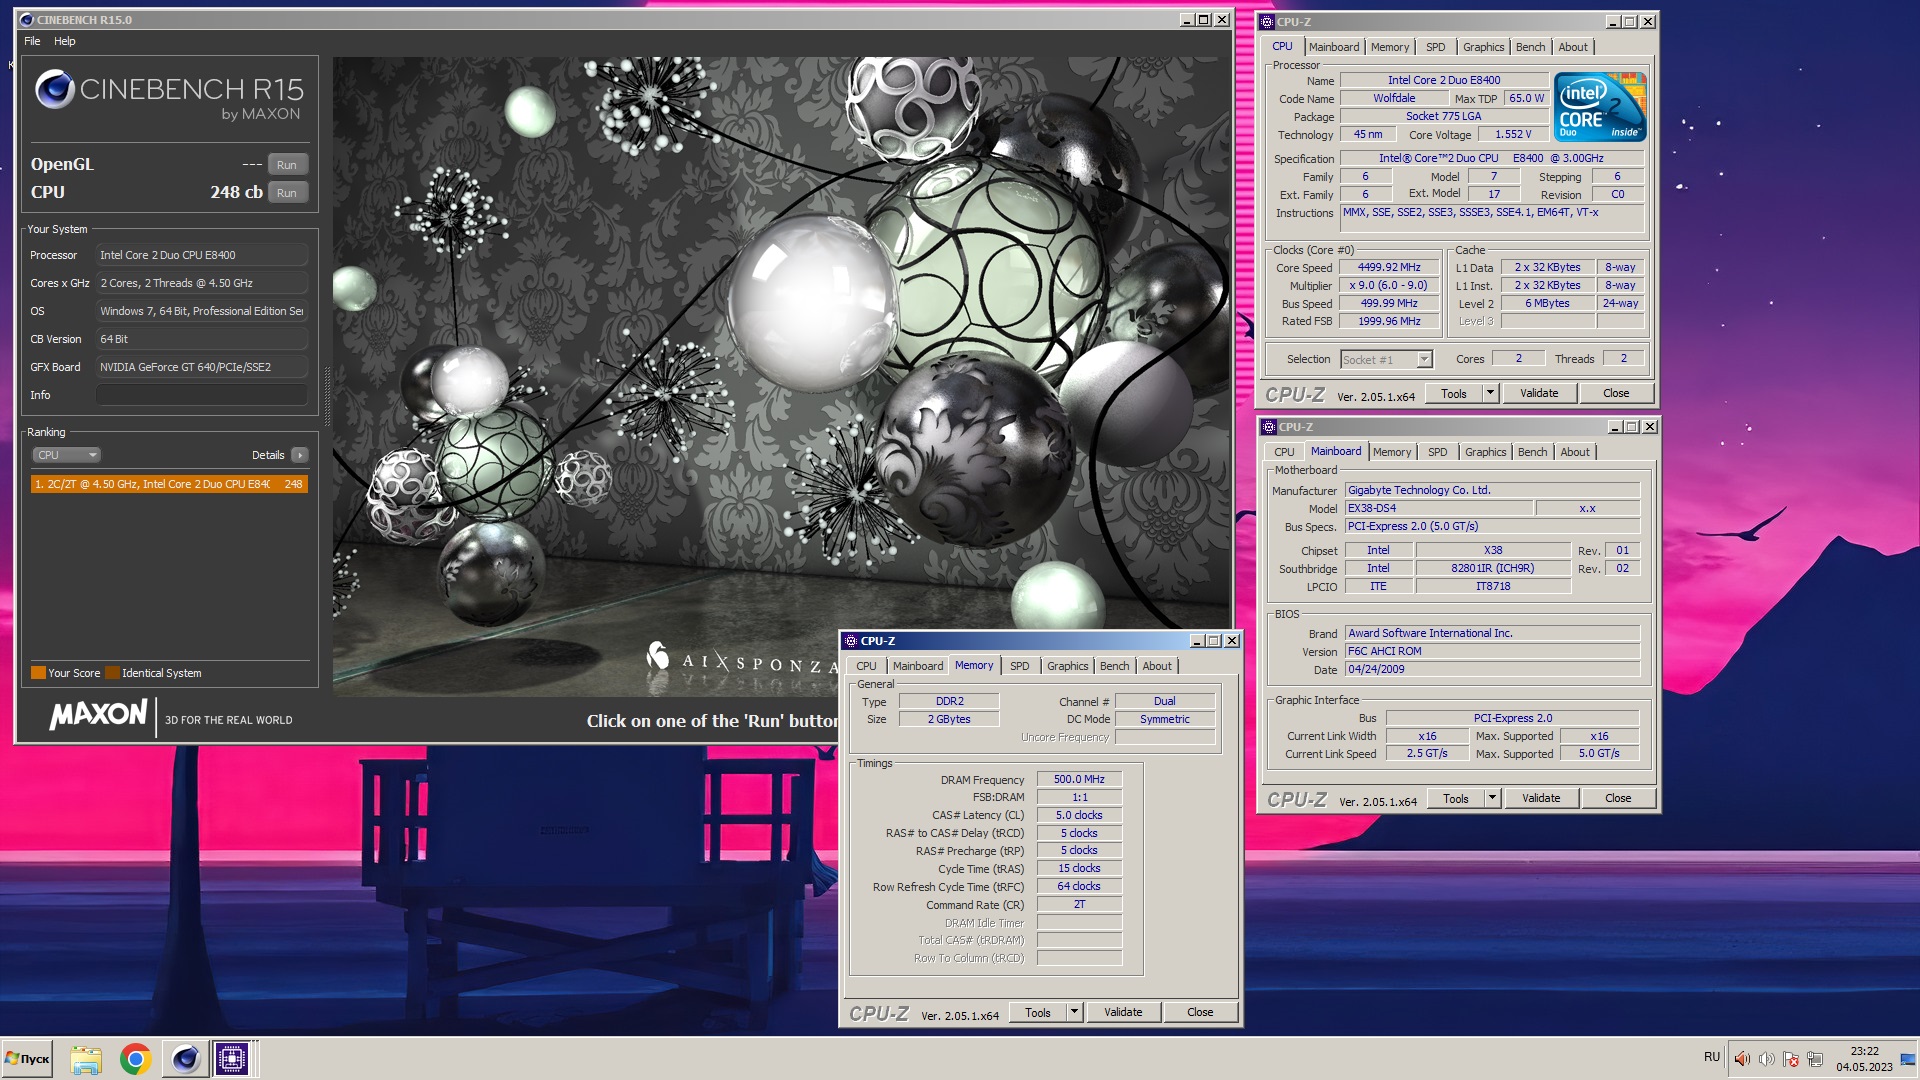
Task: Open Memory tab in Mainboard CPU-Z window
Action: pyautogui.click(x=1392, y=452)
